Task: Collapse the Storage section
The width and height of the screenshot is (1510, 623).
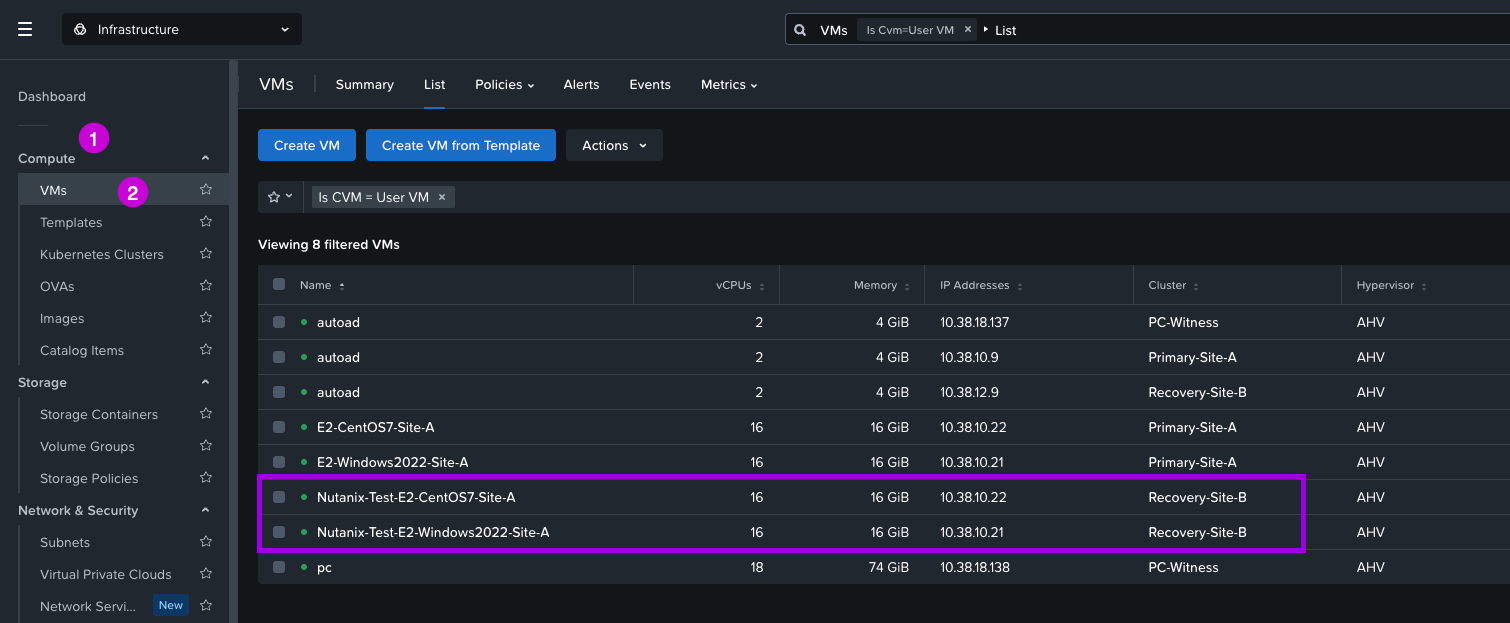Action: click(206, 382)
